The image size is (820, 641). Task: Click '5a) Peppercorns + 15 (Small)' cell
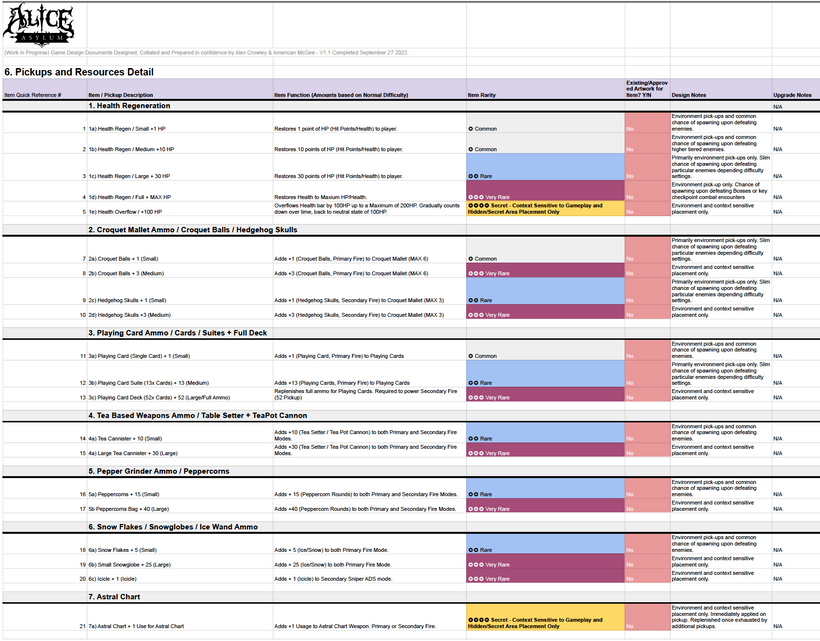click(x=180, y=488)
